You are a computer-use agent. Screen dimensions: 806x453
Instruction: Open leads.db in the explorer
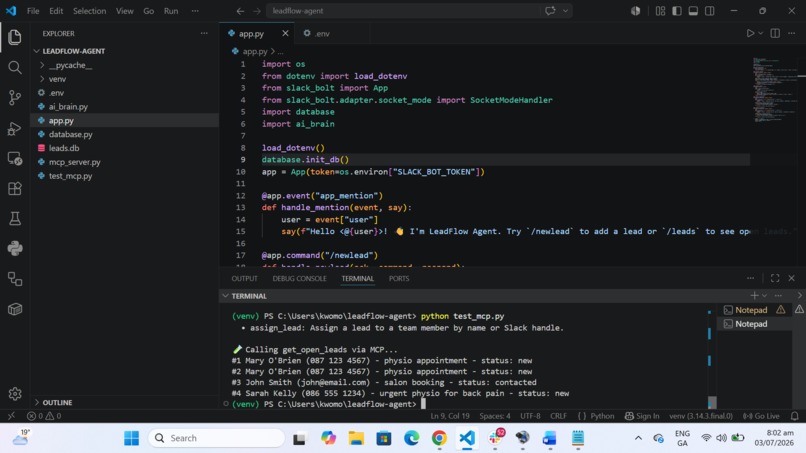(64, 148)
